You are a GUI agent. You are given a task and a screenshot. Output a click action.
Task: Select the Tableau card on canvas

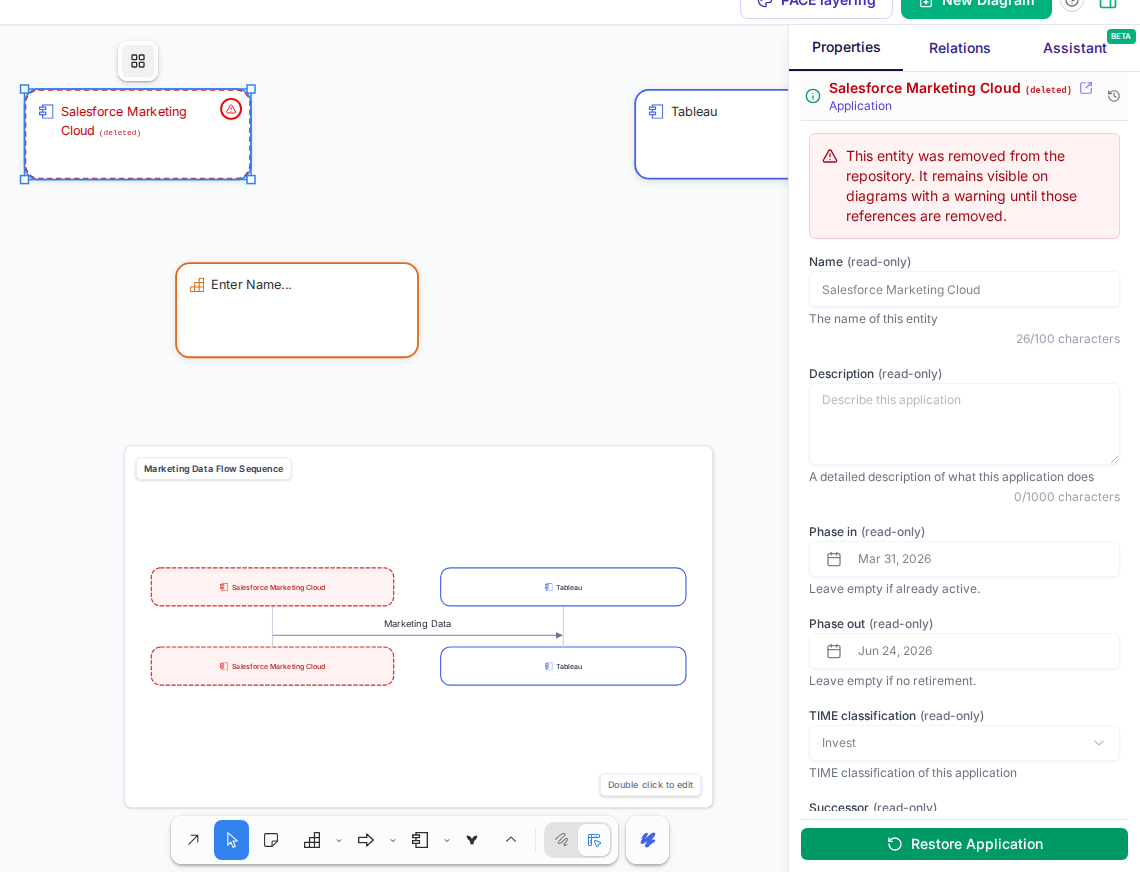712,135
